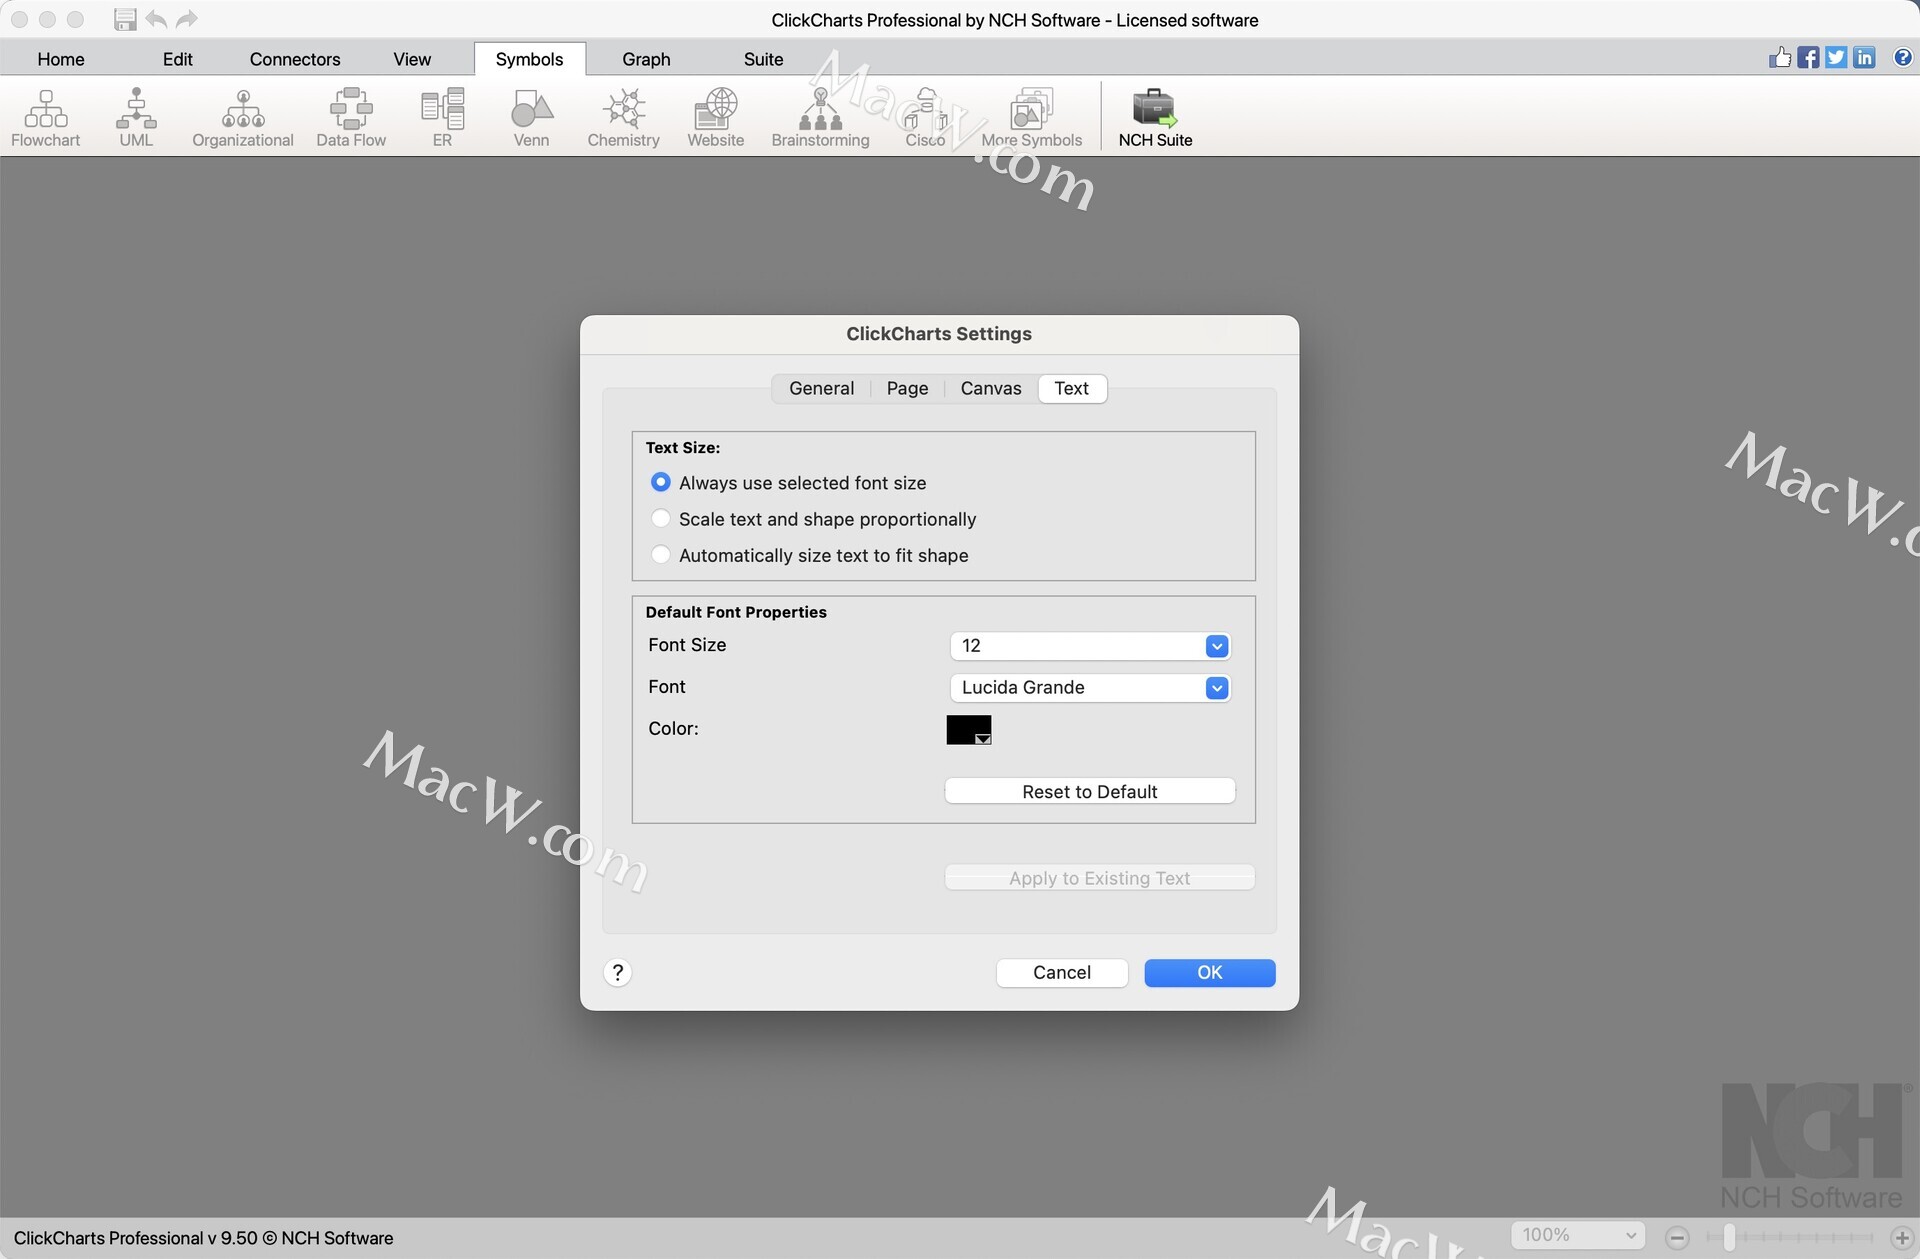Click the undo arrow icon
Image resolution: width=1920 pixels, height=1259 pixels.
156,19
